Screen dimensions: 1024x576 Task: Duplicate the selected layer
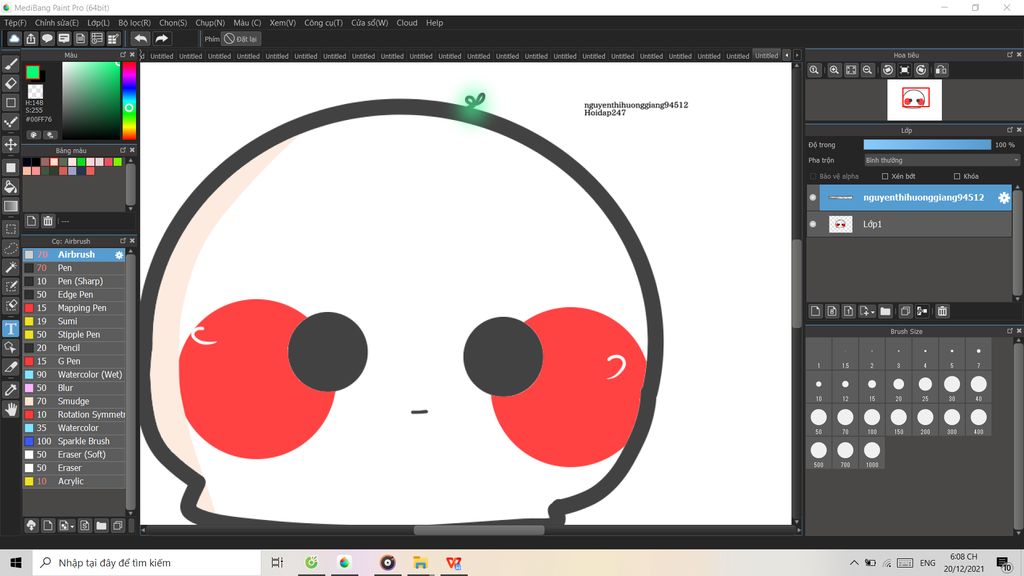(905, 312)
